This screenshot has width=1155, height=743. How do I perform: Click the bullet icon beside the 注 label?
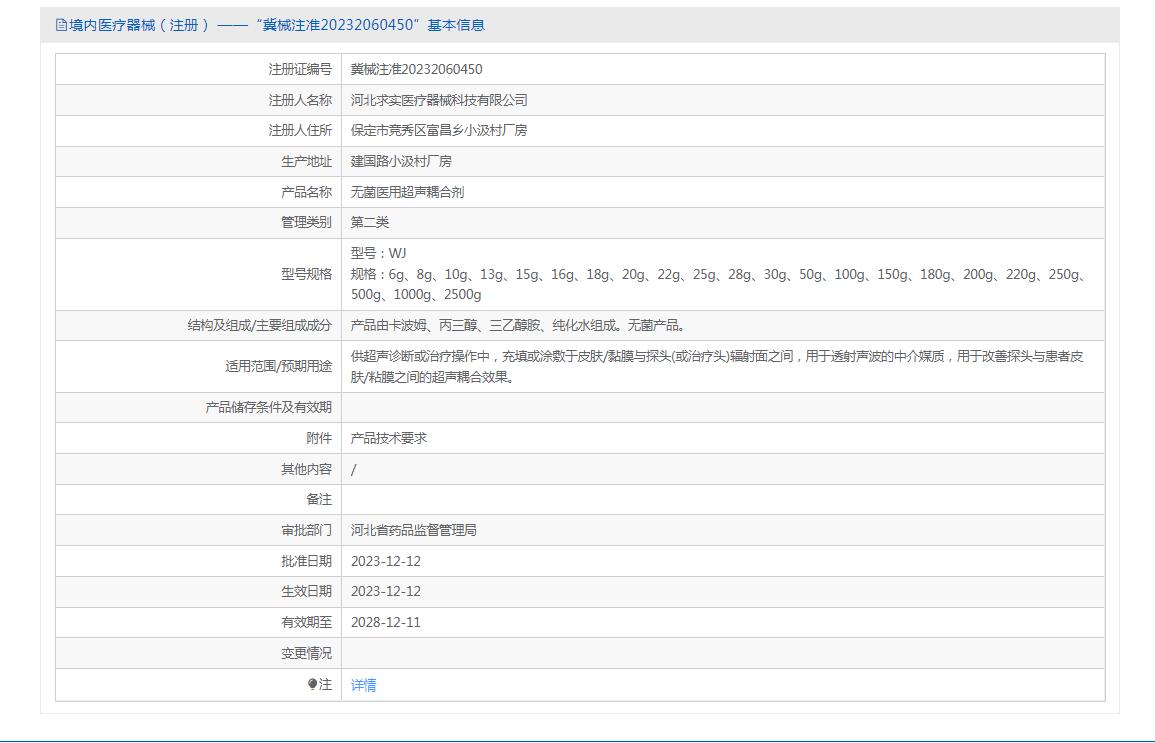312,685
